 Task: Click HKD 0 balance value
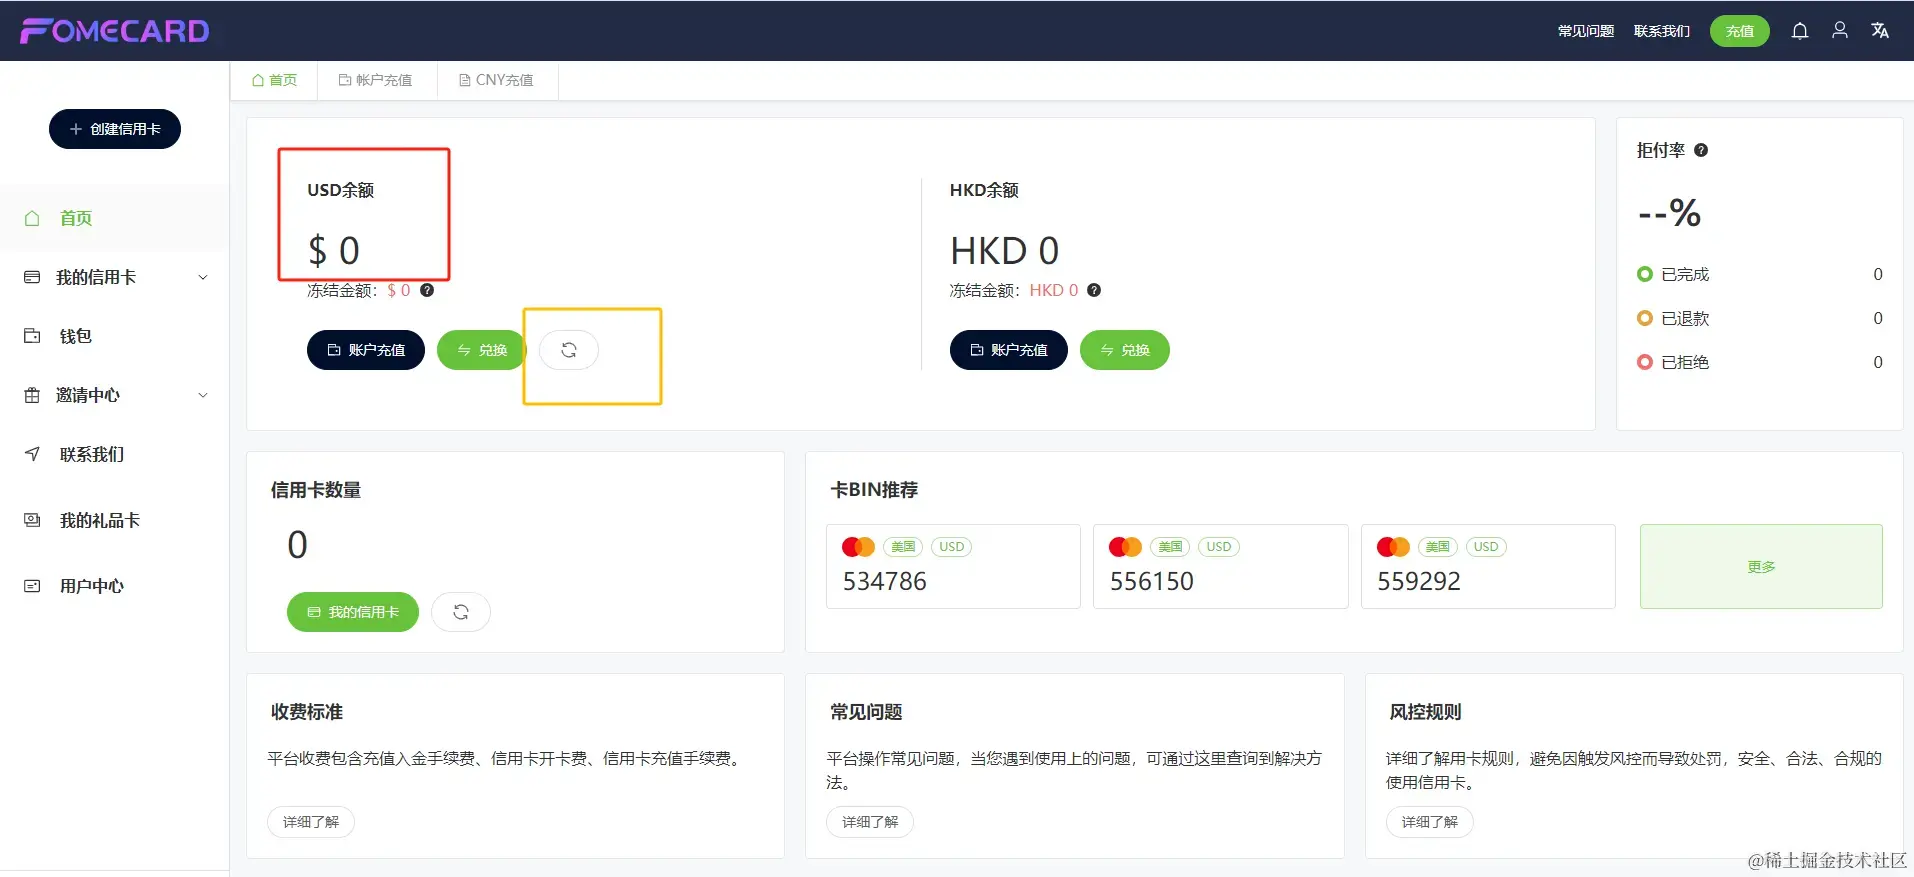point(1004,251)
